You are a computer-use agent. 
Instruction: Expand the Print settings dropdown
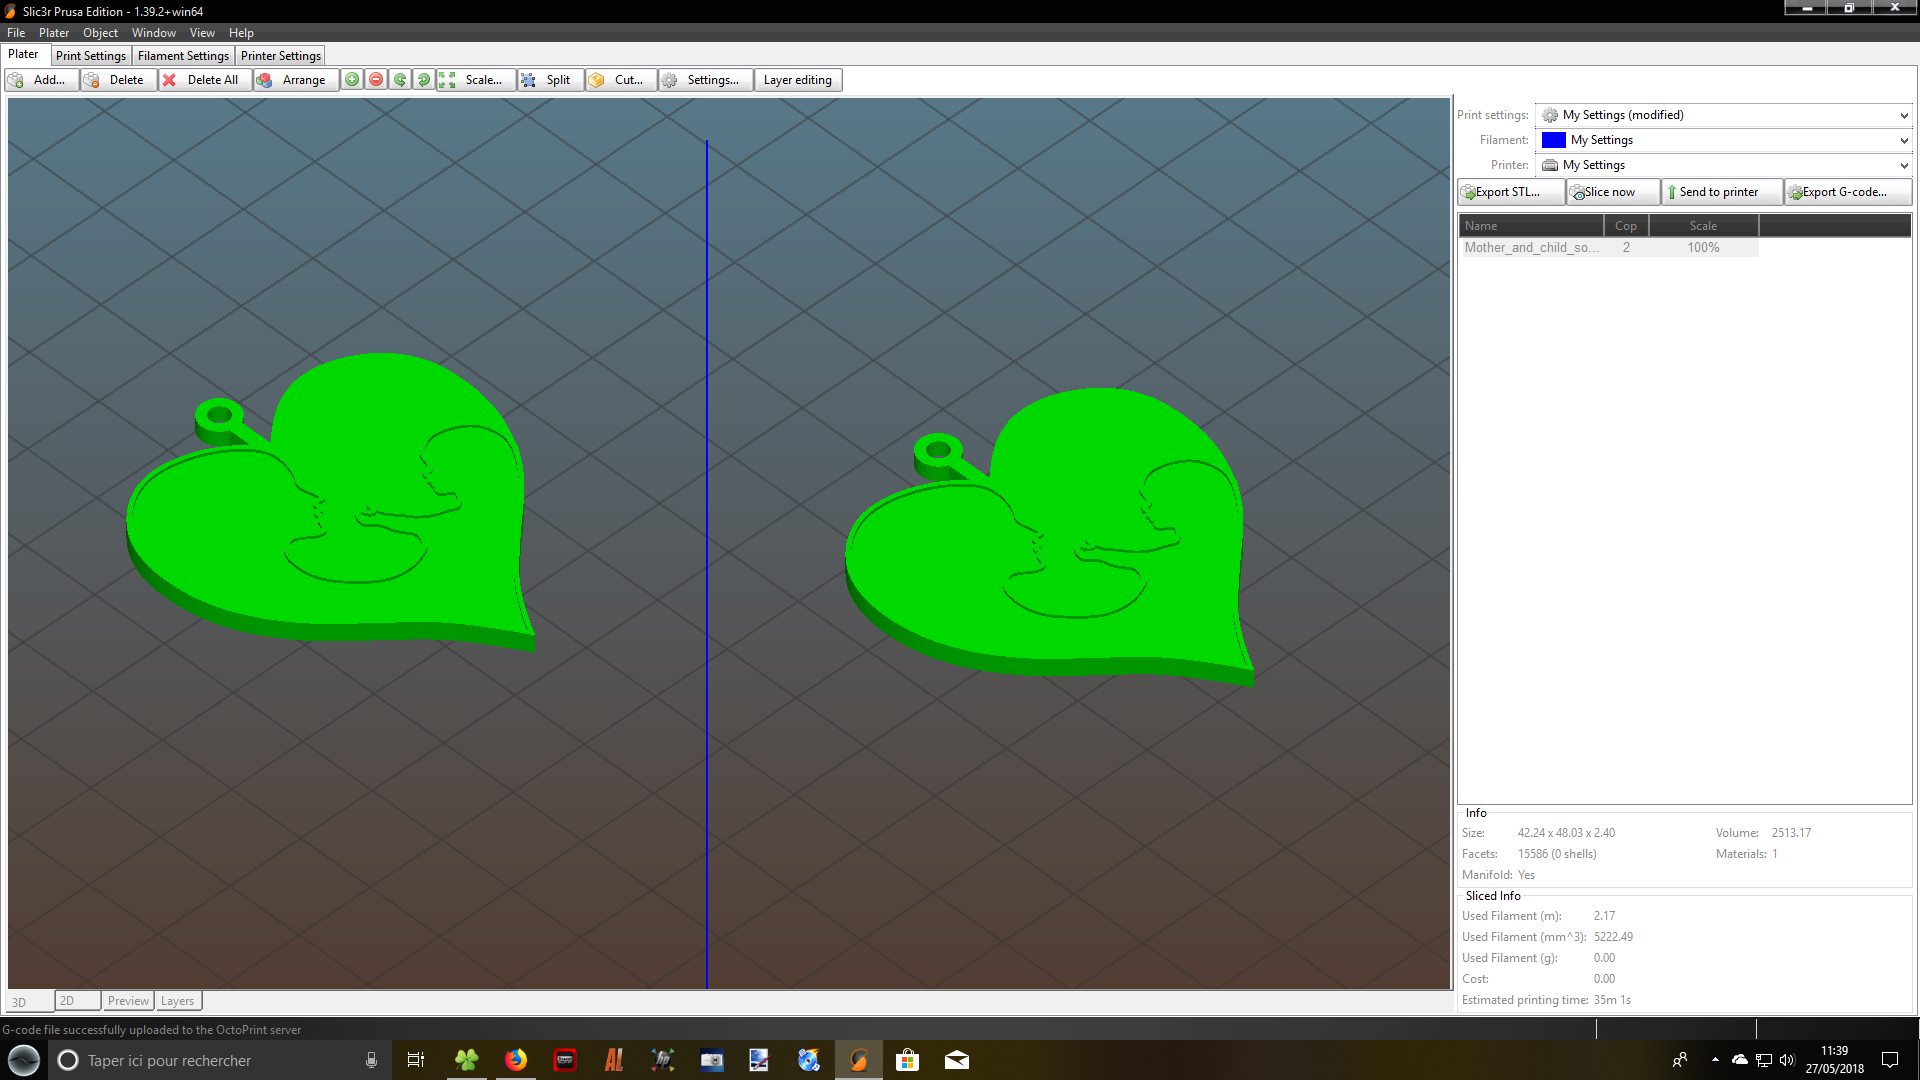1903,116
